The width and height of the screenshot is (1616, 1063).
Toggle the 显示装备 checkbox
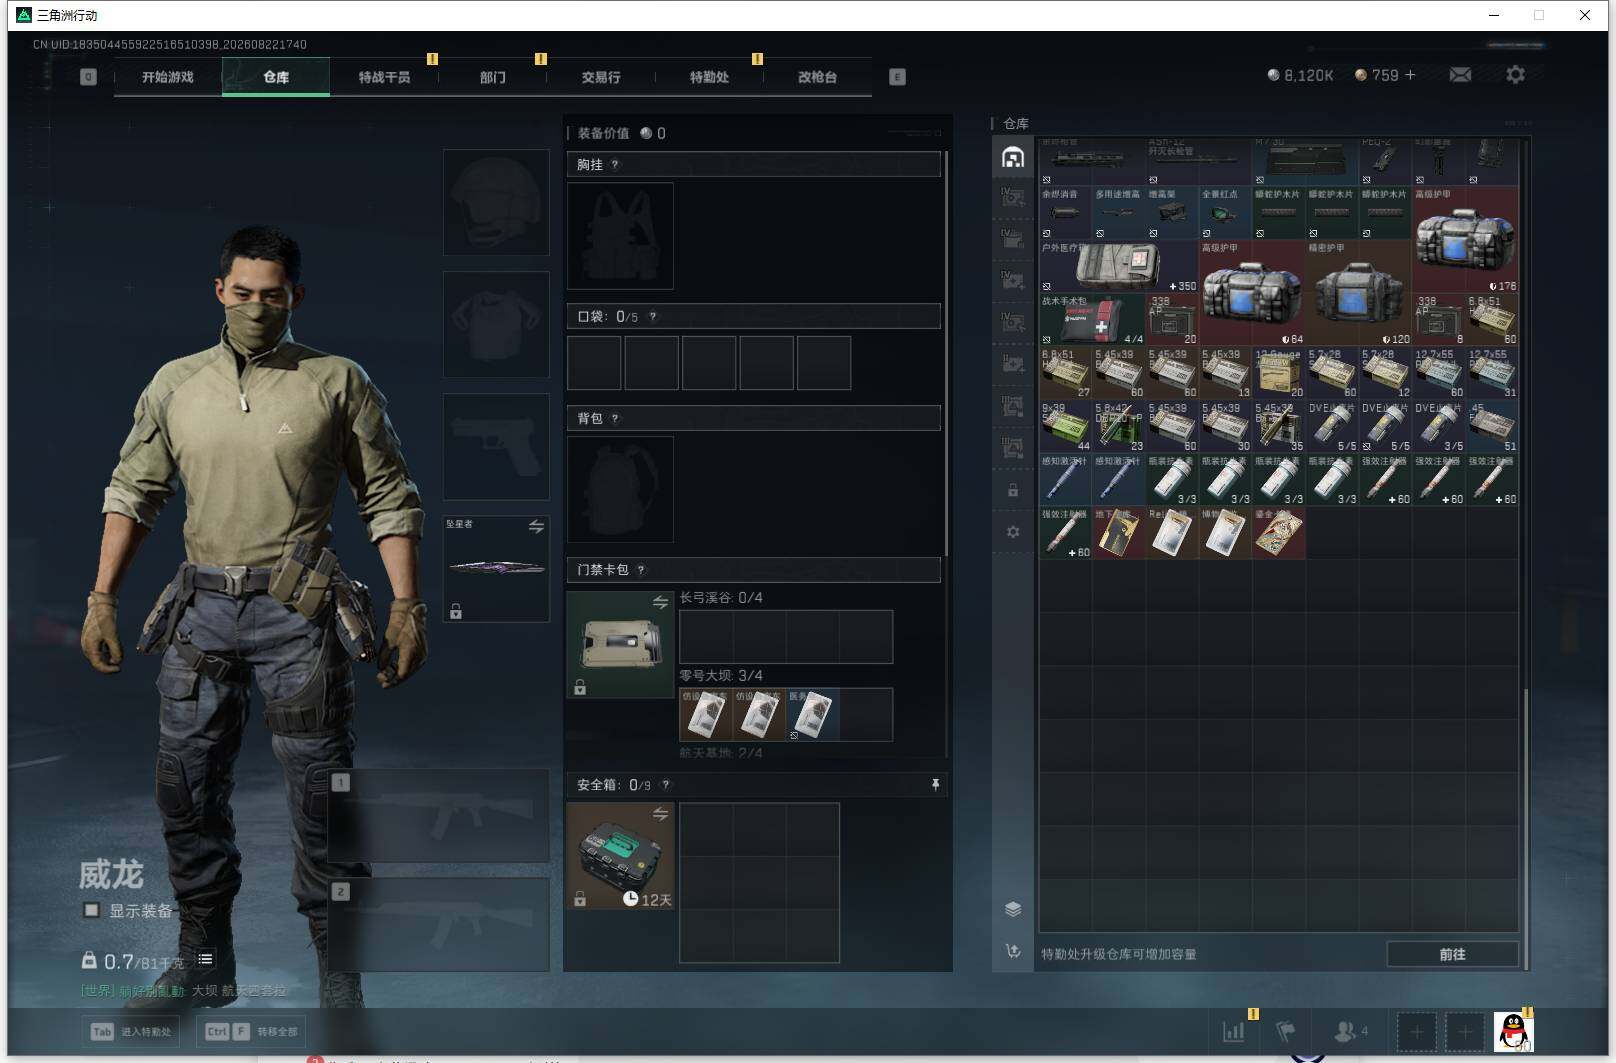[92, 910]
